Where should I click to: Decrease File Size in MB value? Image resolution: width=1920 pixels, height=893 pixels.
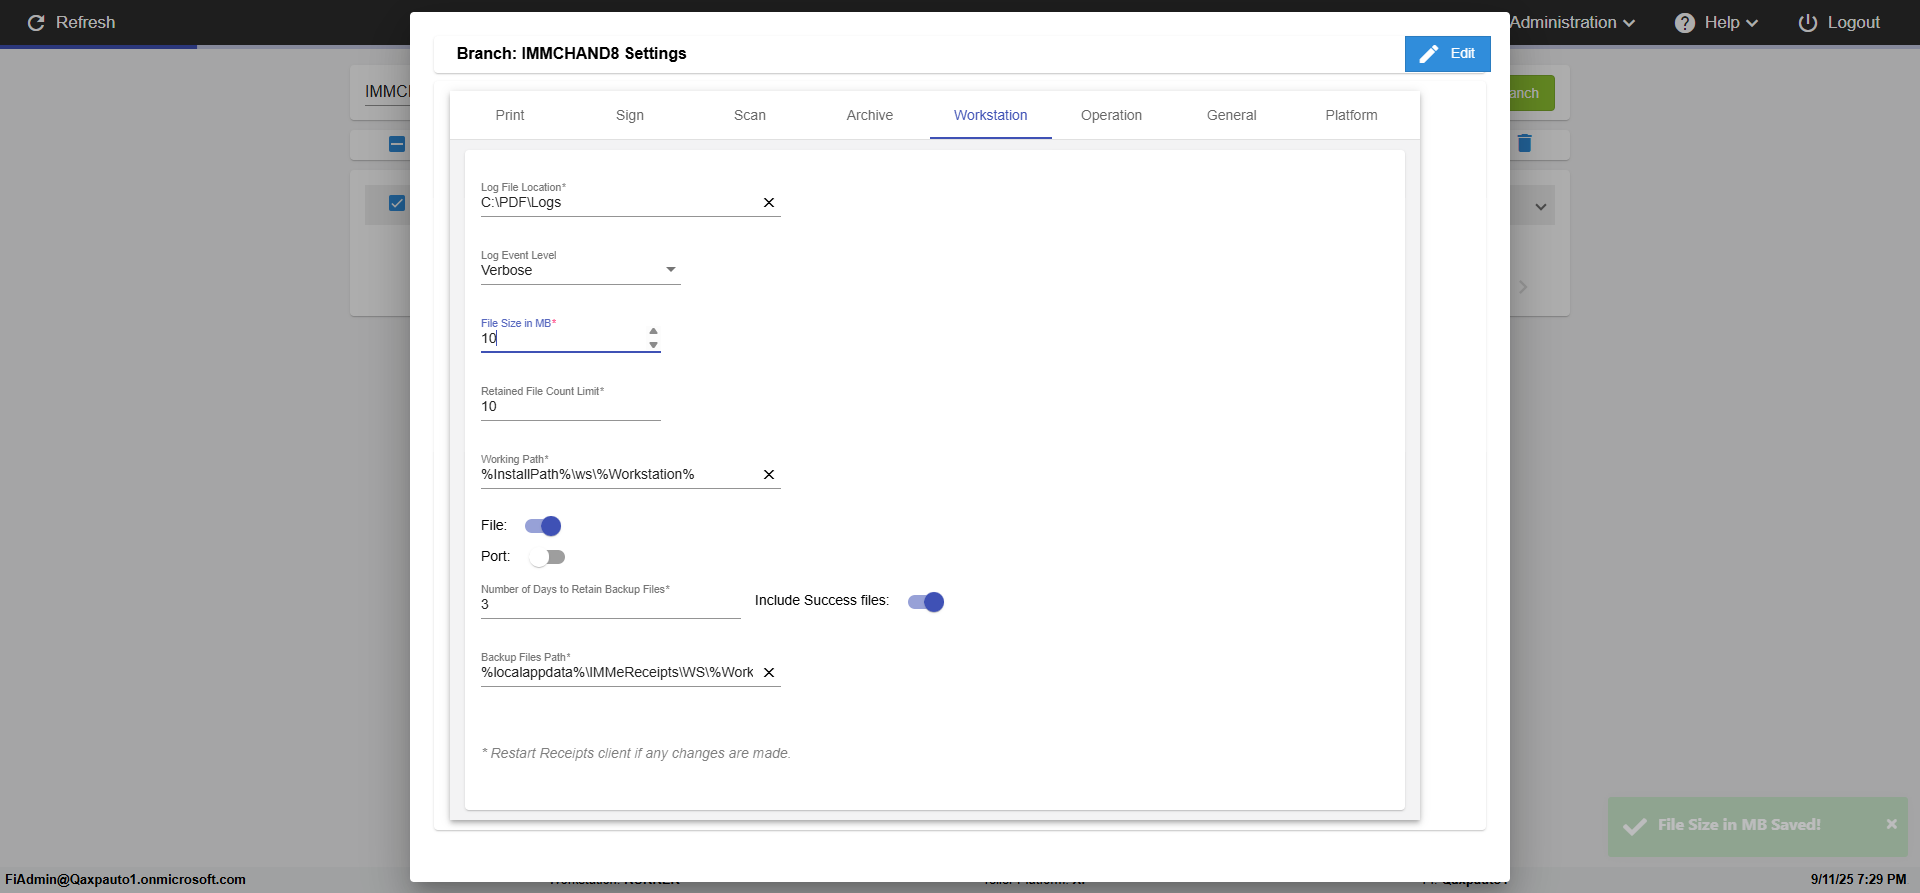653,345
